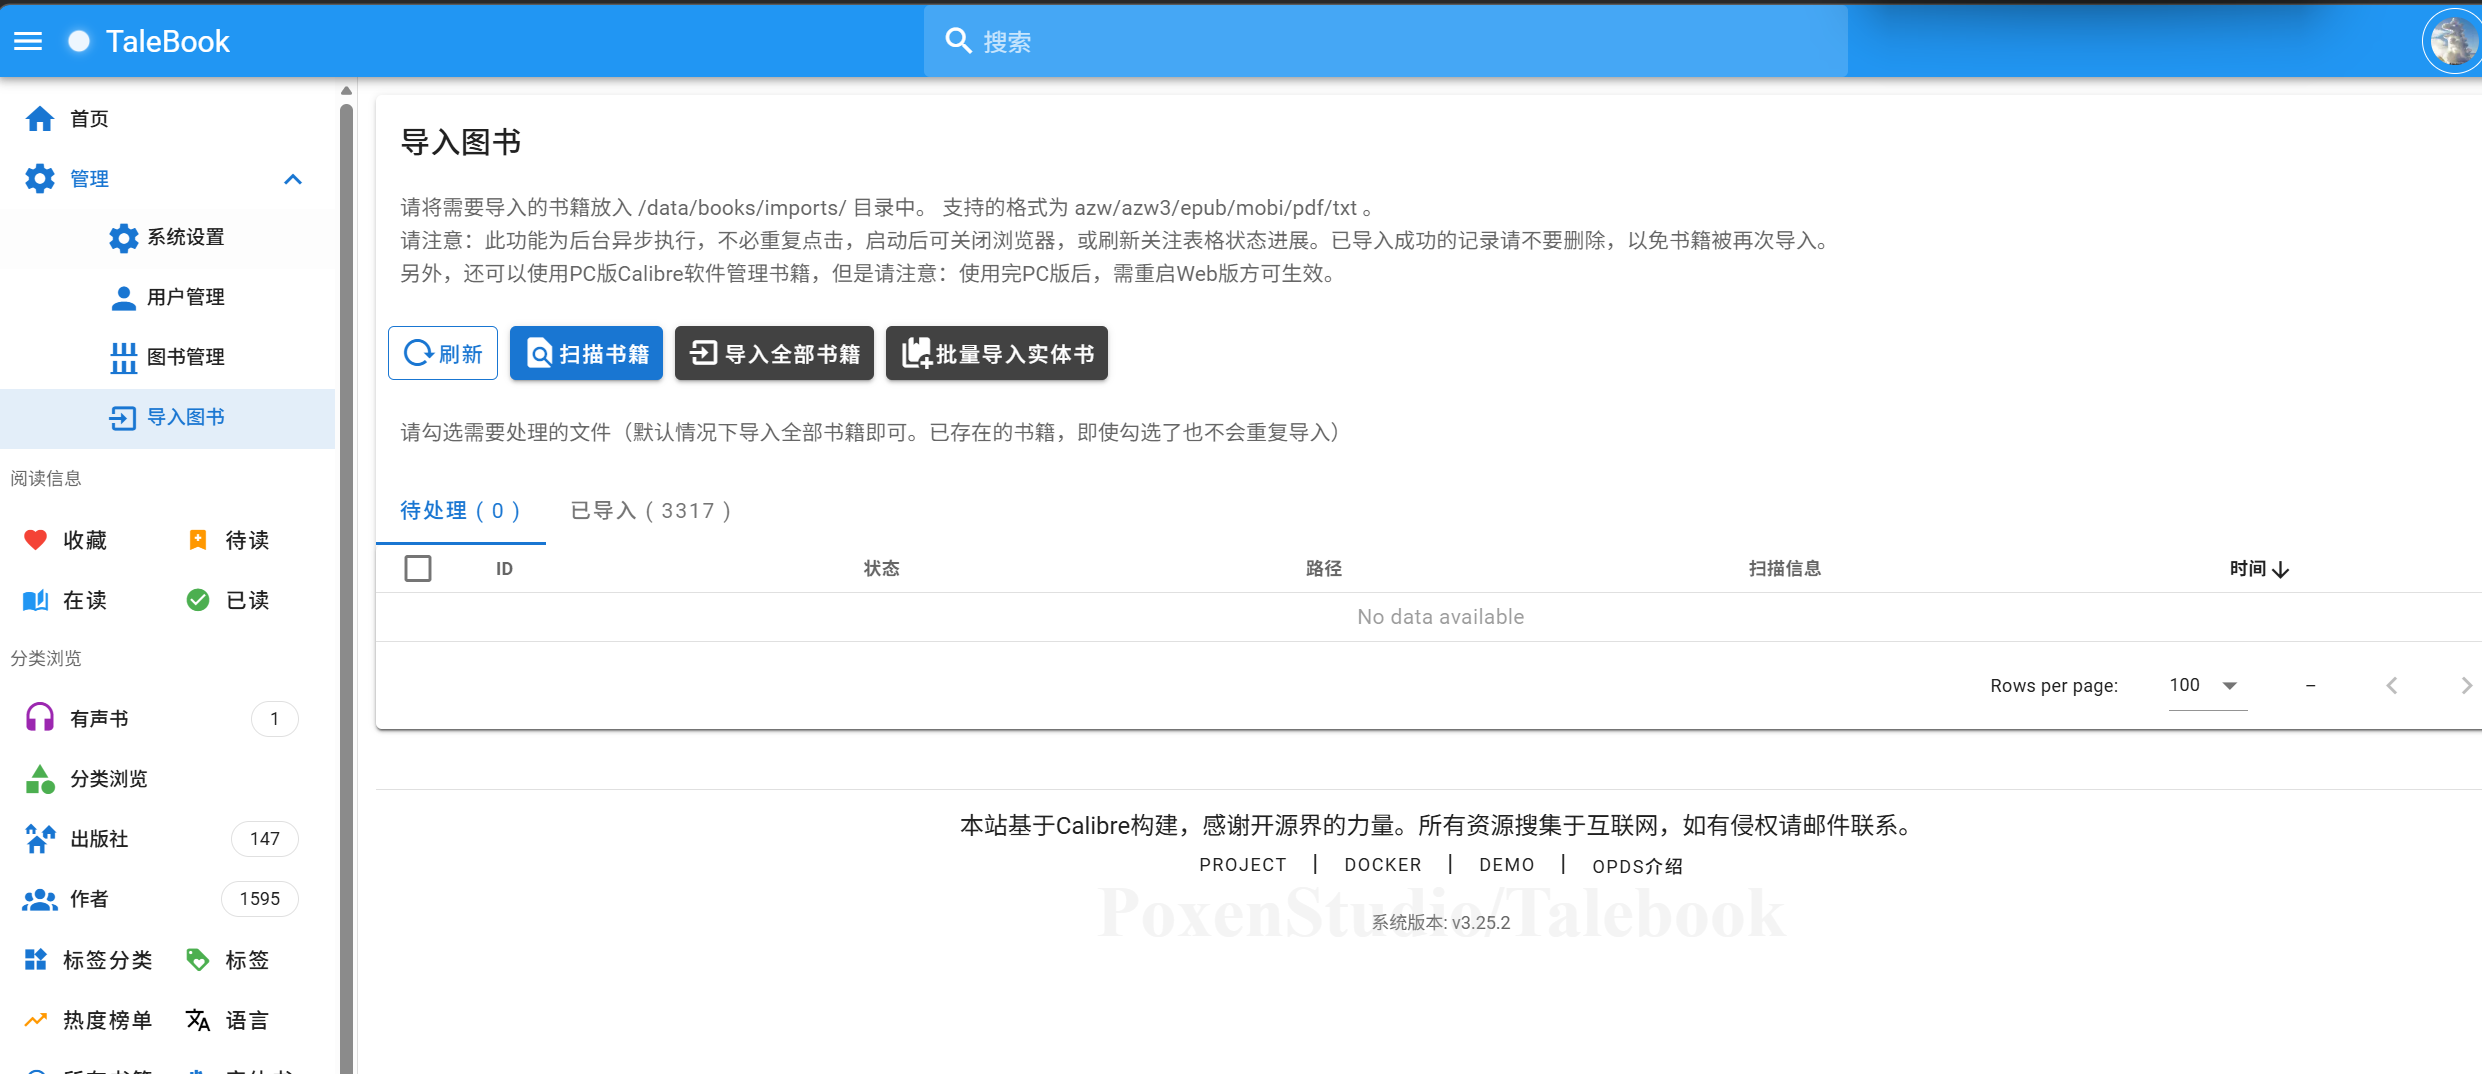Select the 收藏 heart icon

pos(35,540)
